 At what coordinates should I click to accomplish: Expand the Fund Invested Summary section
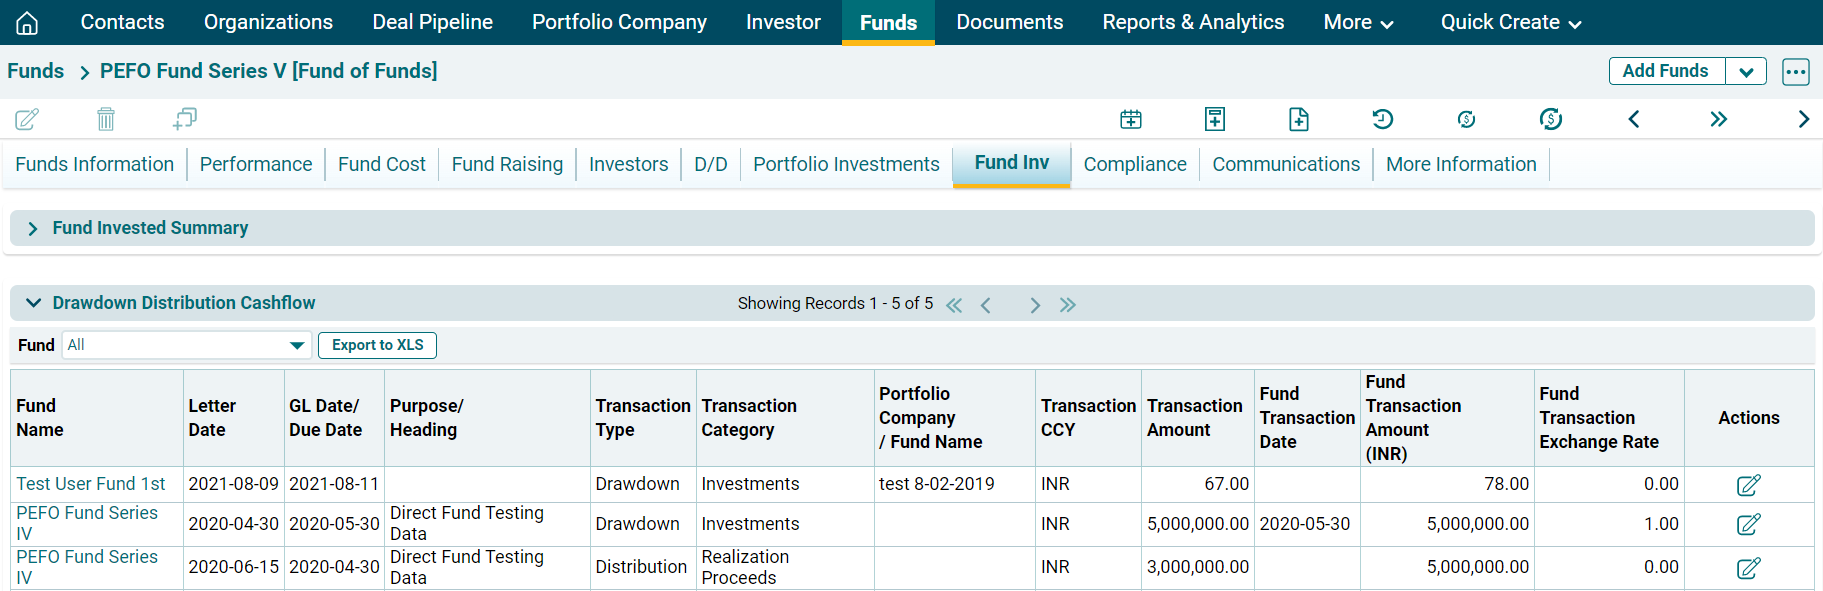[x=33, y=229]
